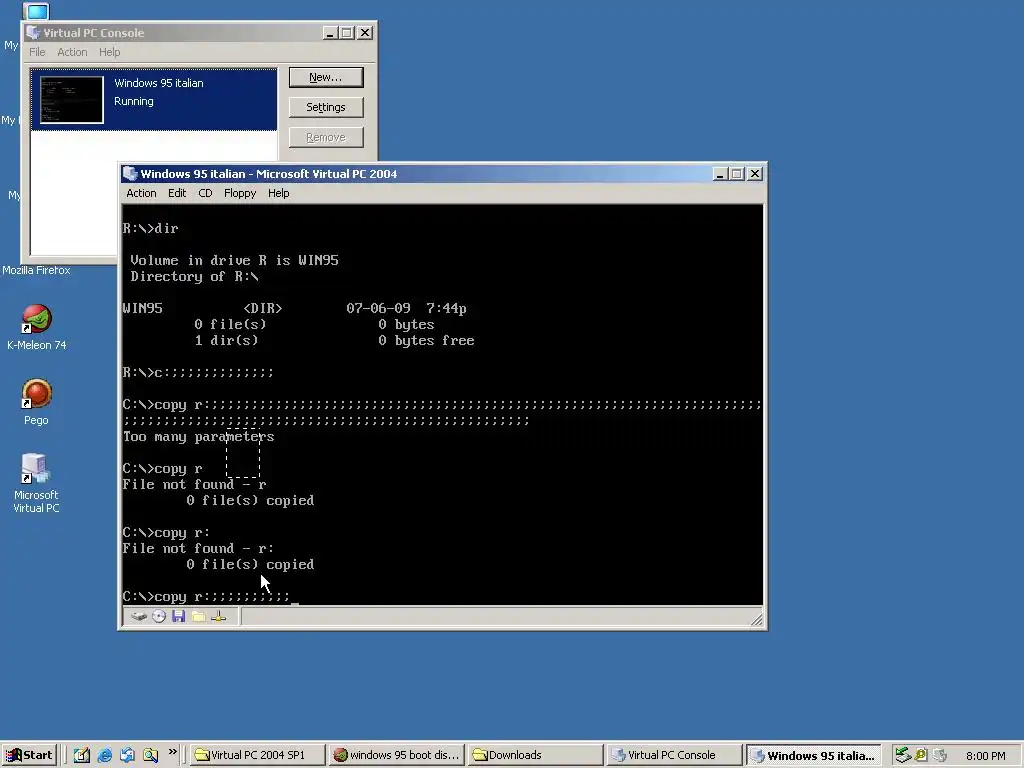Image resolution: width=1024 pixels, height=768 pixels.
Task: Click the network adapter icon in VM status bar
Action: [219, 616]
